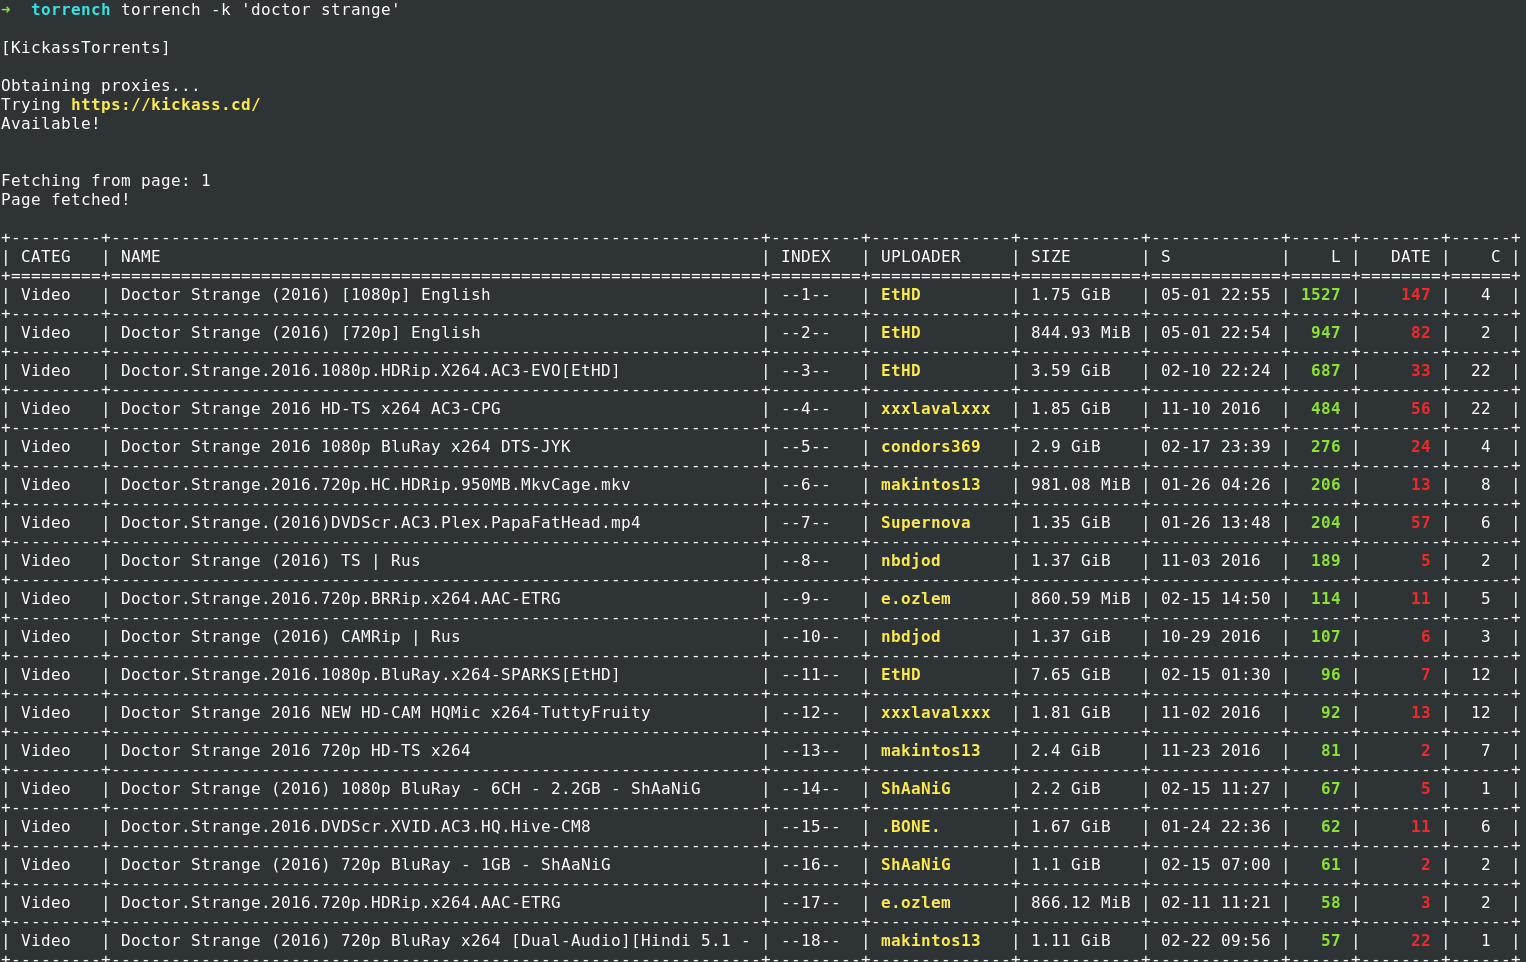Click the SIZE column header
This screenshot has height=962, width=1526.
1051,256
